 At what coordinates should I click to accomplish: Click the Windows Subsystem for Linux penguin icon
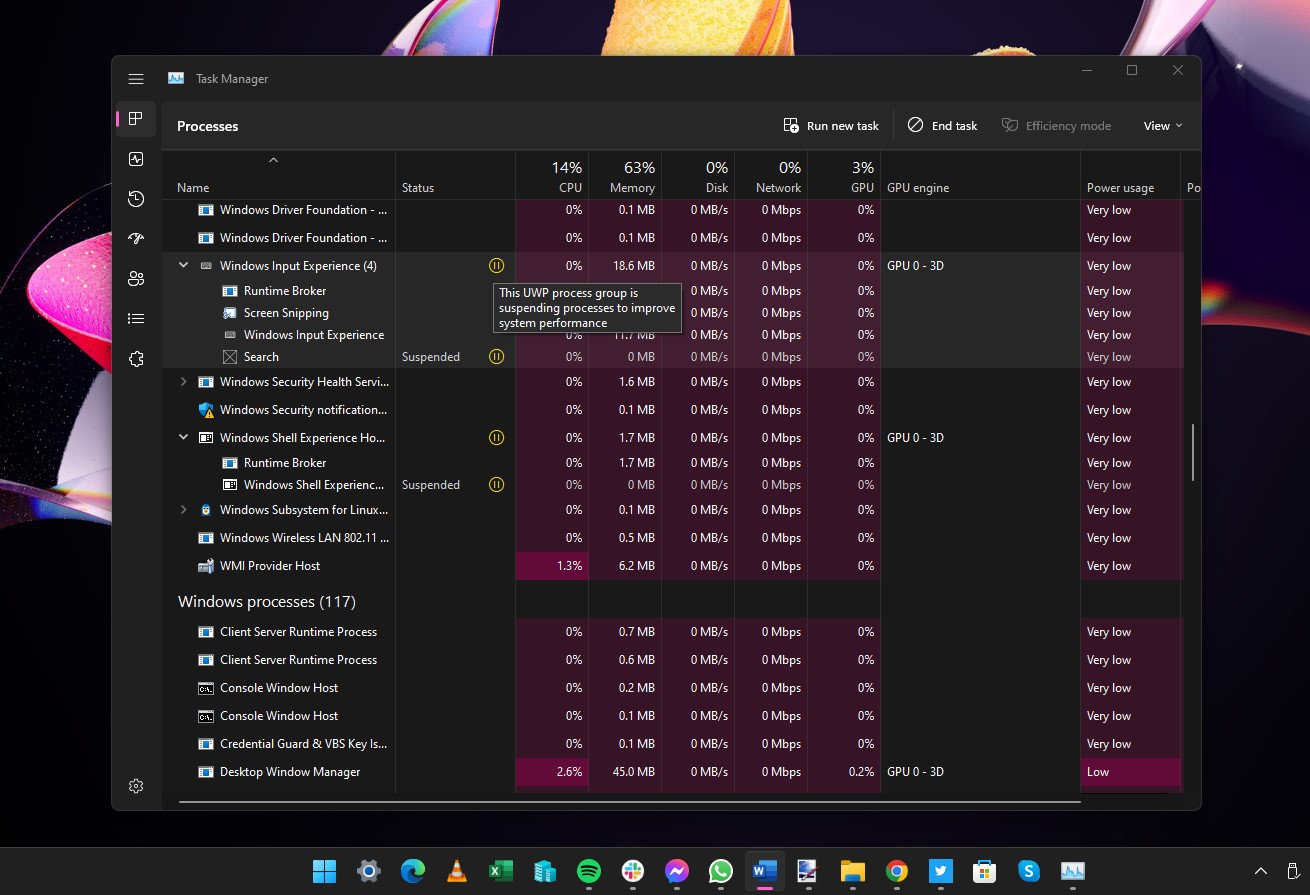[x=206, y=510]
